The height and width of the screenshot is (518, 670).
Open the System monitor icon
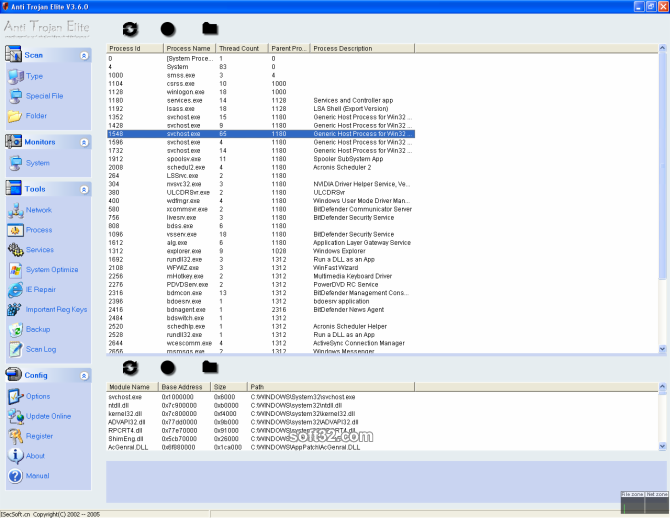[x=16, y=163]
